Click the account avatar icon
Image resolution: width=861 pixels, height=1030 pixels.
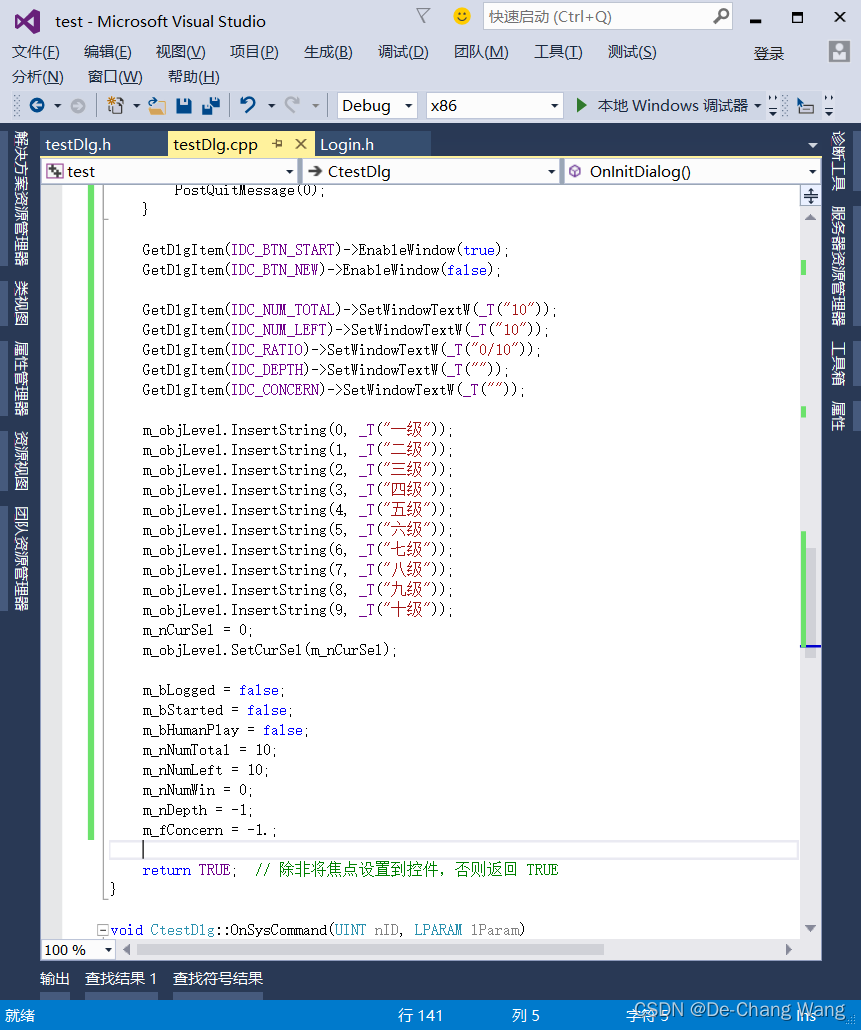[x=839, y=51]
